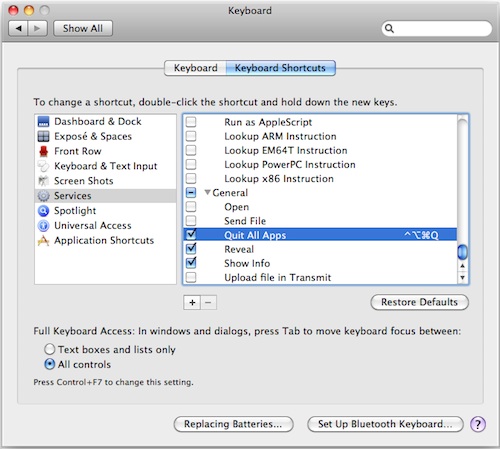Click Set Up Bluetooth Keyboard button
This screenshot has width=500, height=449.
point(385,424)
